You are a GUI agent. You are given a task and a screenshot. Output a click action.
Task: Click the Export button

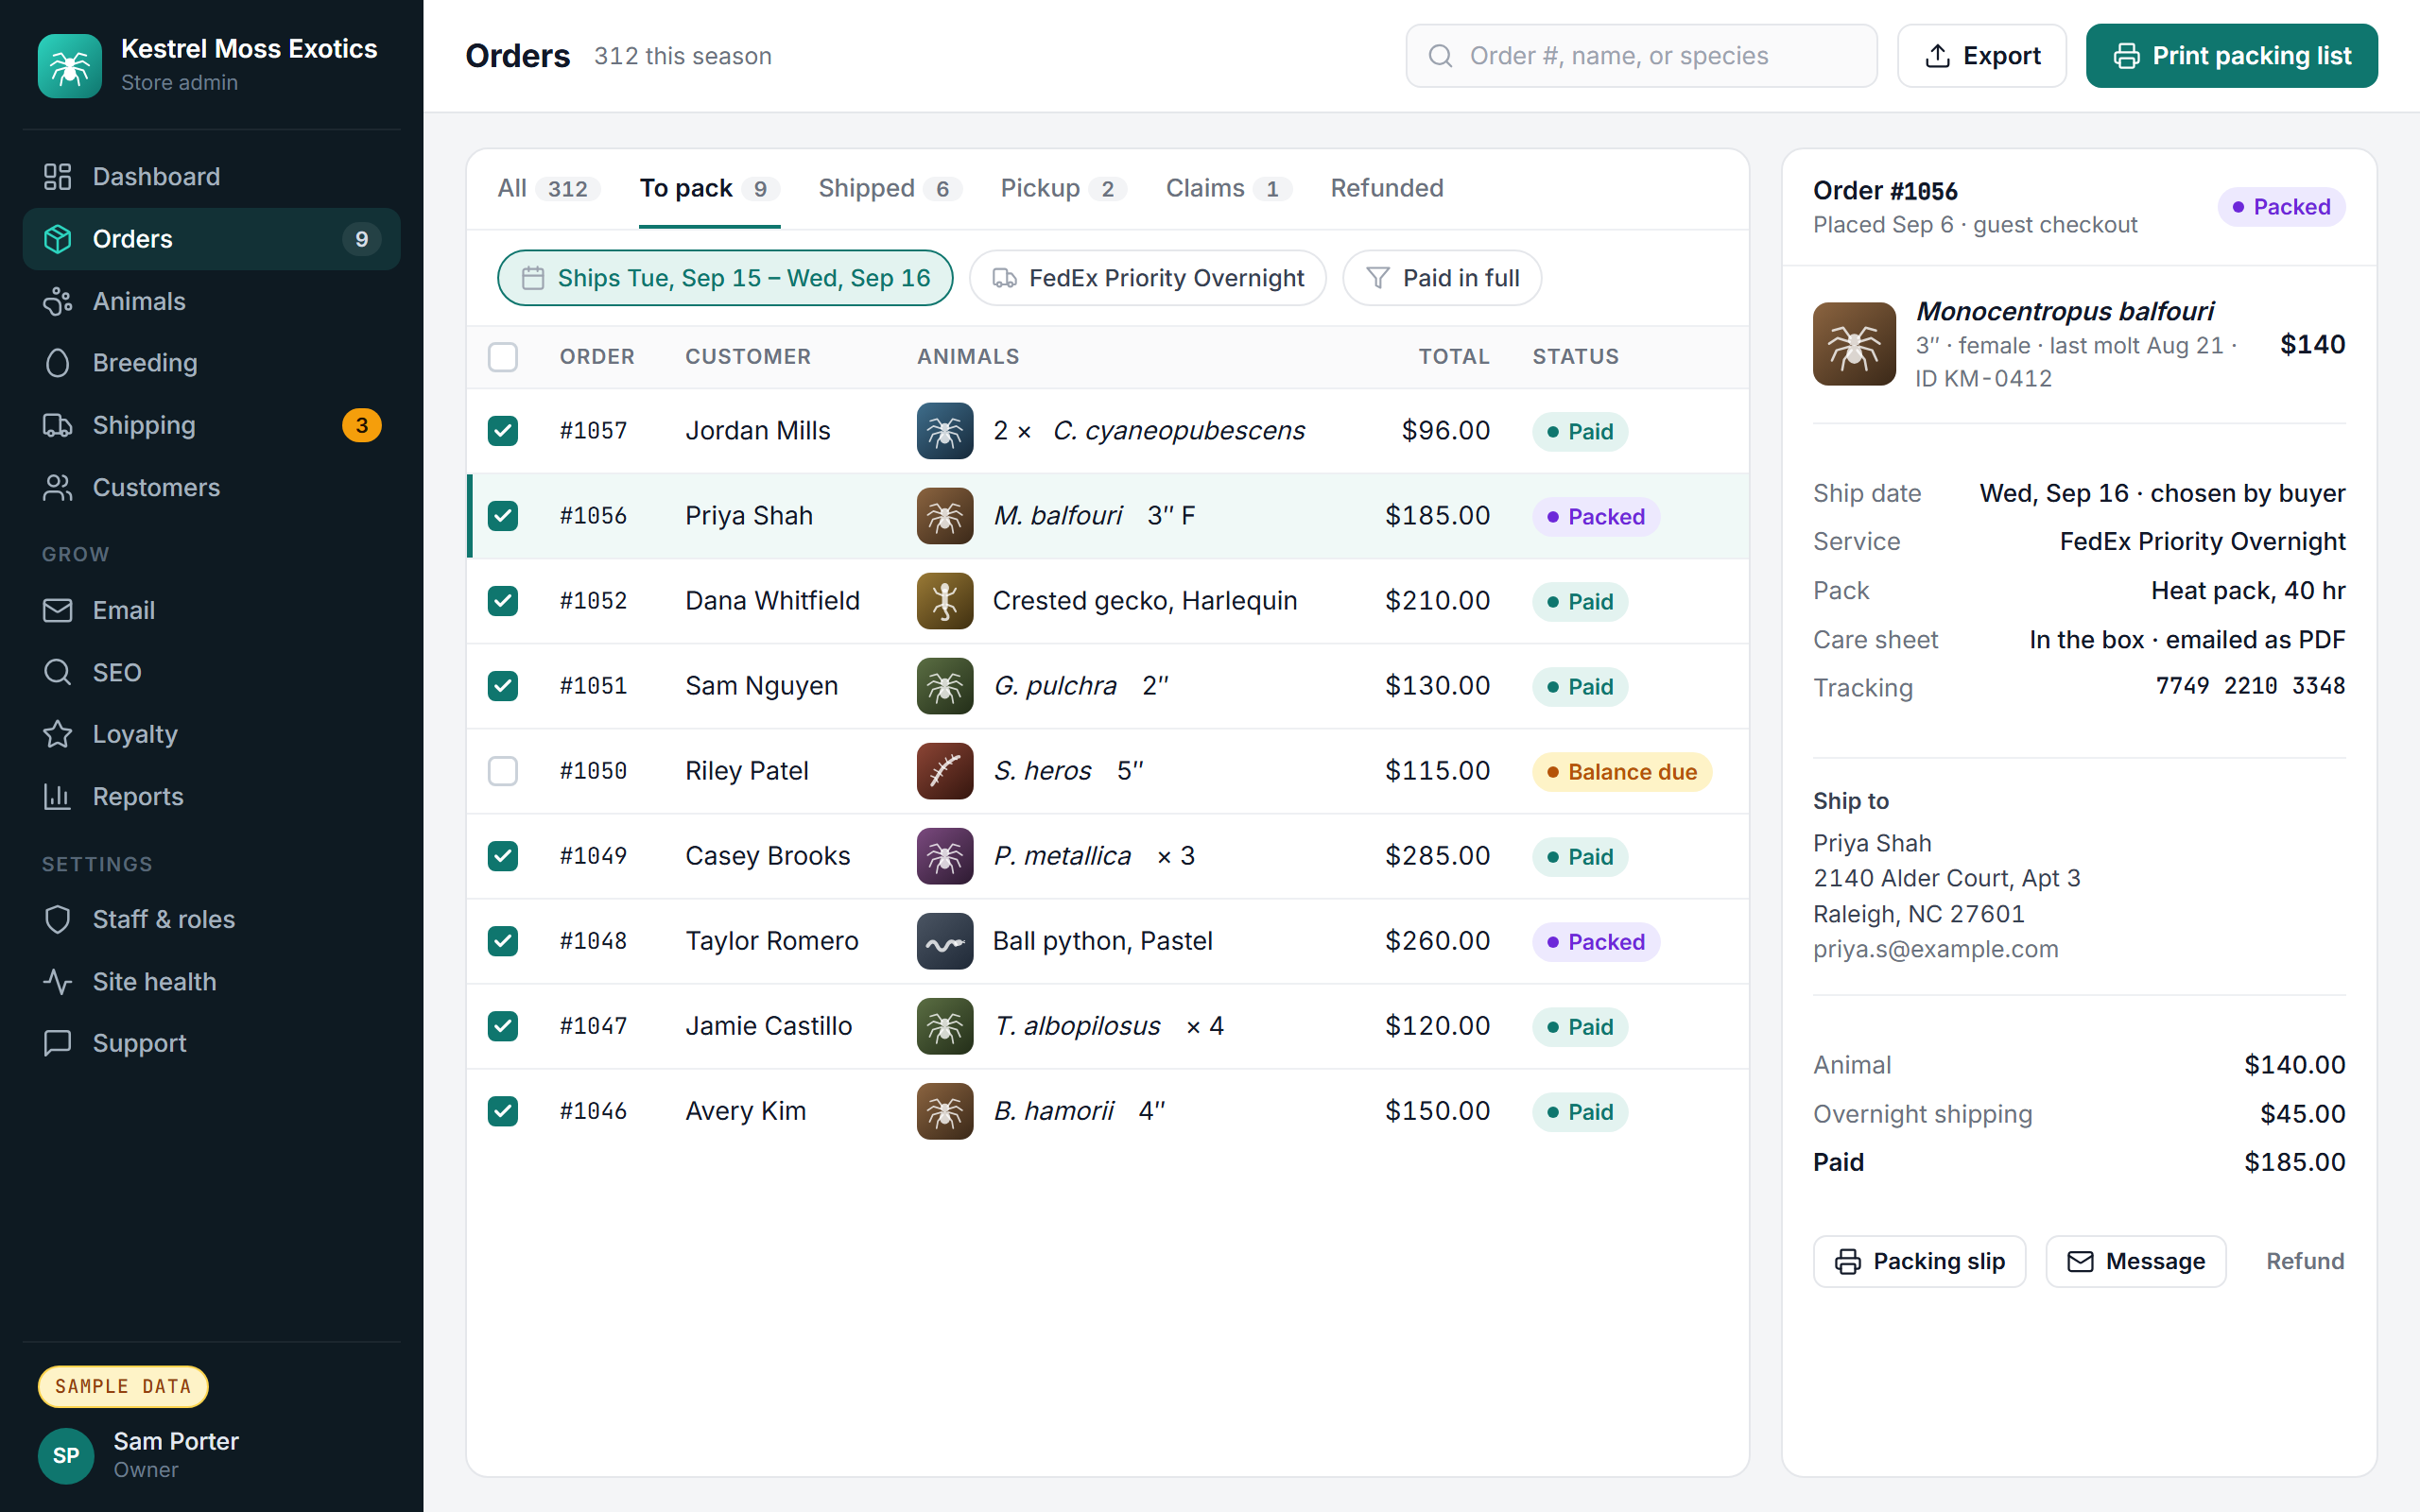(1982, 56)
